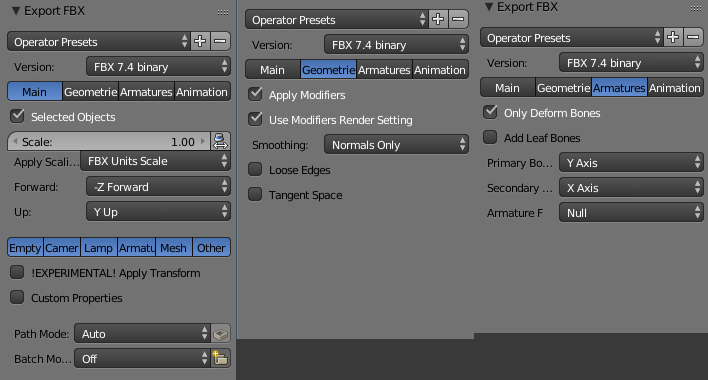The image size is (708, 380).
Task: Enable Tangent Space checkbox
Action: [255, 195]
